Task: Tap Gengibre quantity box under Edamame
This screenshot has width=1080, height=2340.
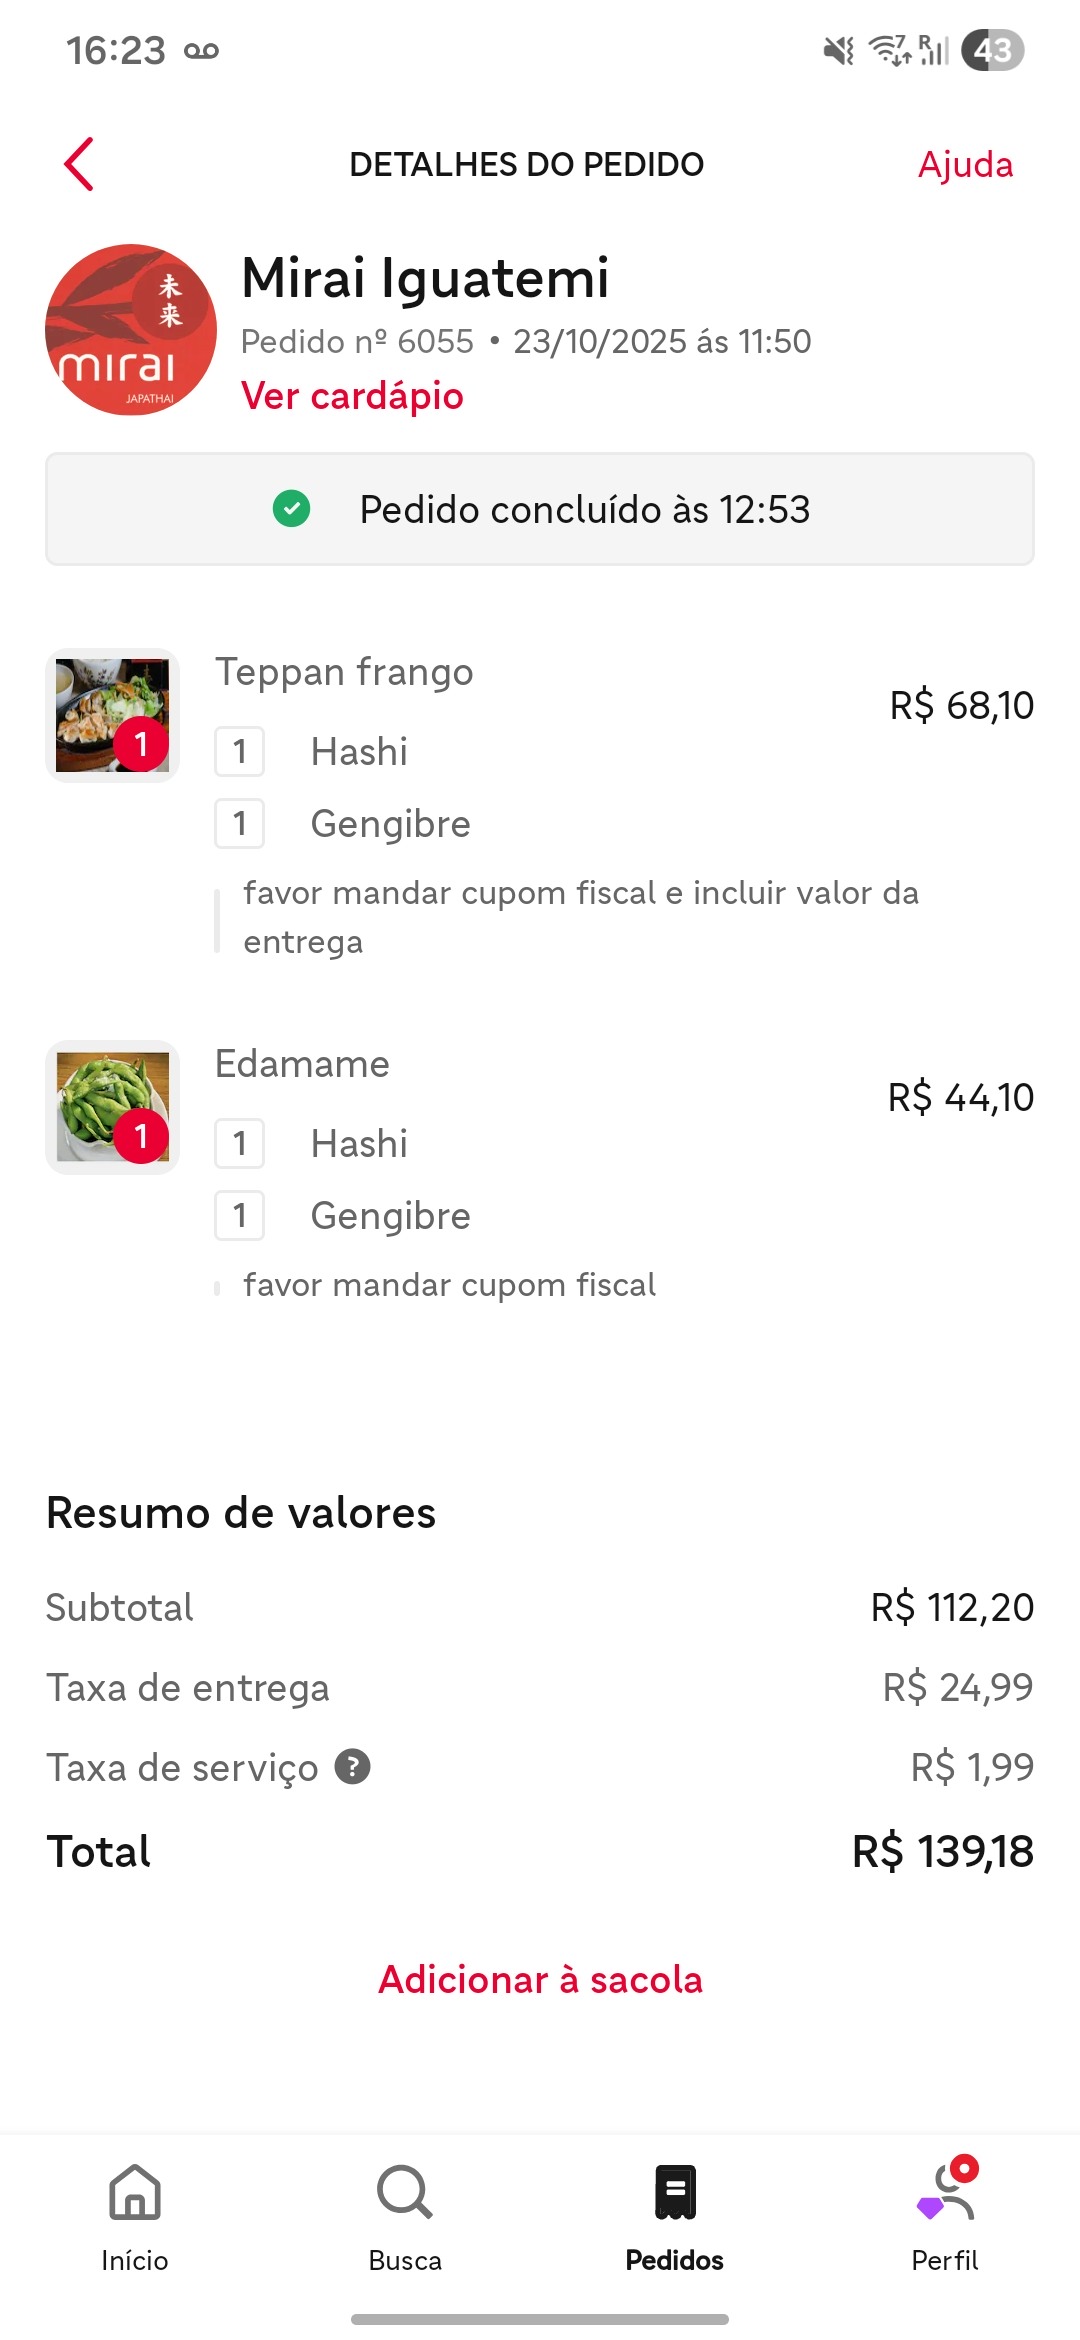Action: point(240,1216)
